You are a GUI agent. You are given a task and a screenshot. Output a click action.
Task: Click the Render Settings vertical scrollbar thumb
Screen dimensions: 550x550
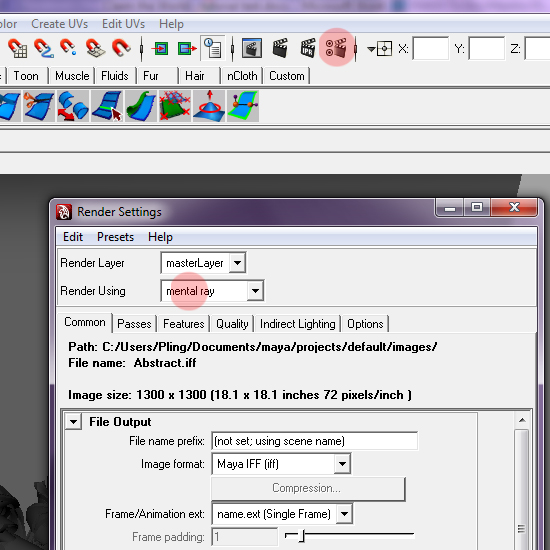[x=522, y=491]
